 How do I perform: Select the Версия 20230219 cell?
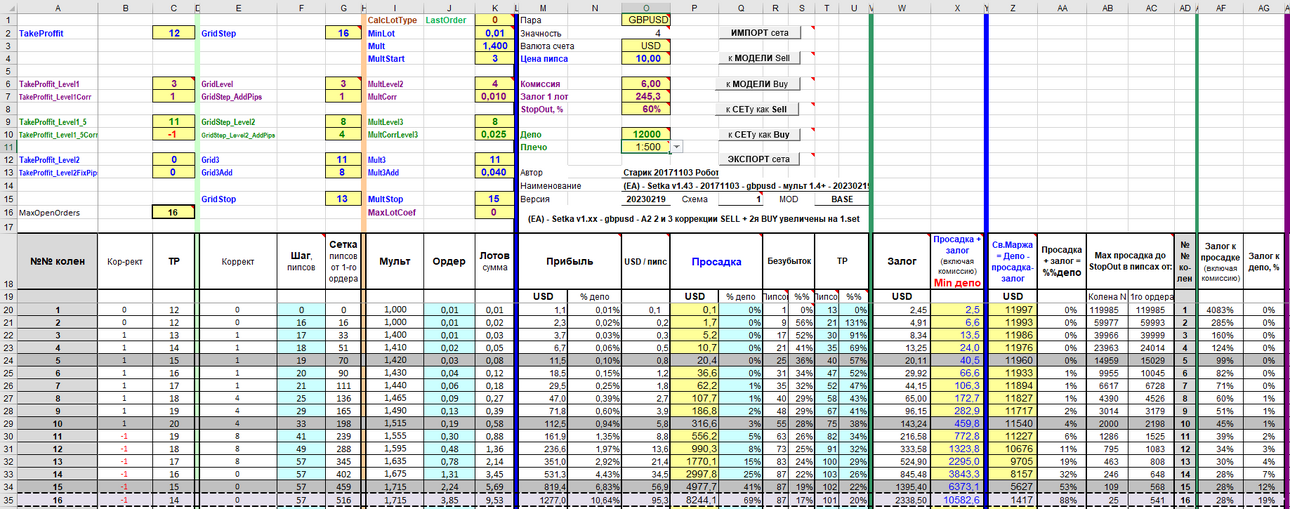[x=646, y=199]
